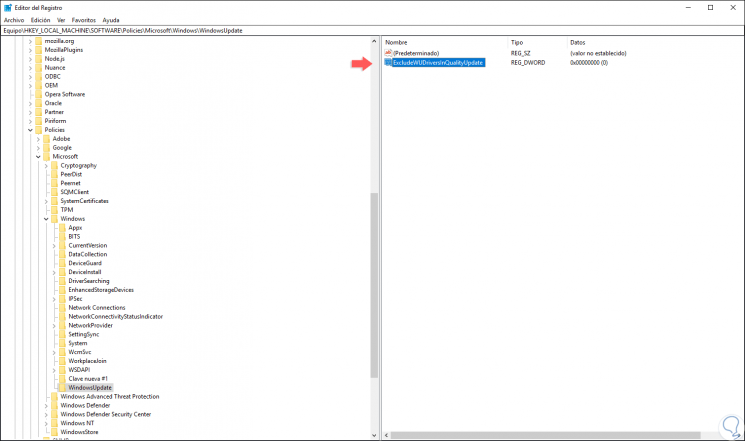Click the Google folder icon
The image size is (745, 441).
click(47, 148)
